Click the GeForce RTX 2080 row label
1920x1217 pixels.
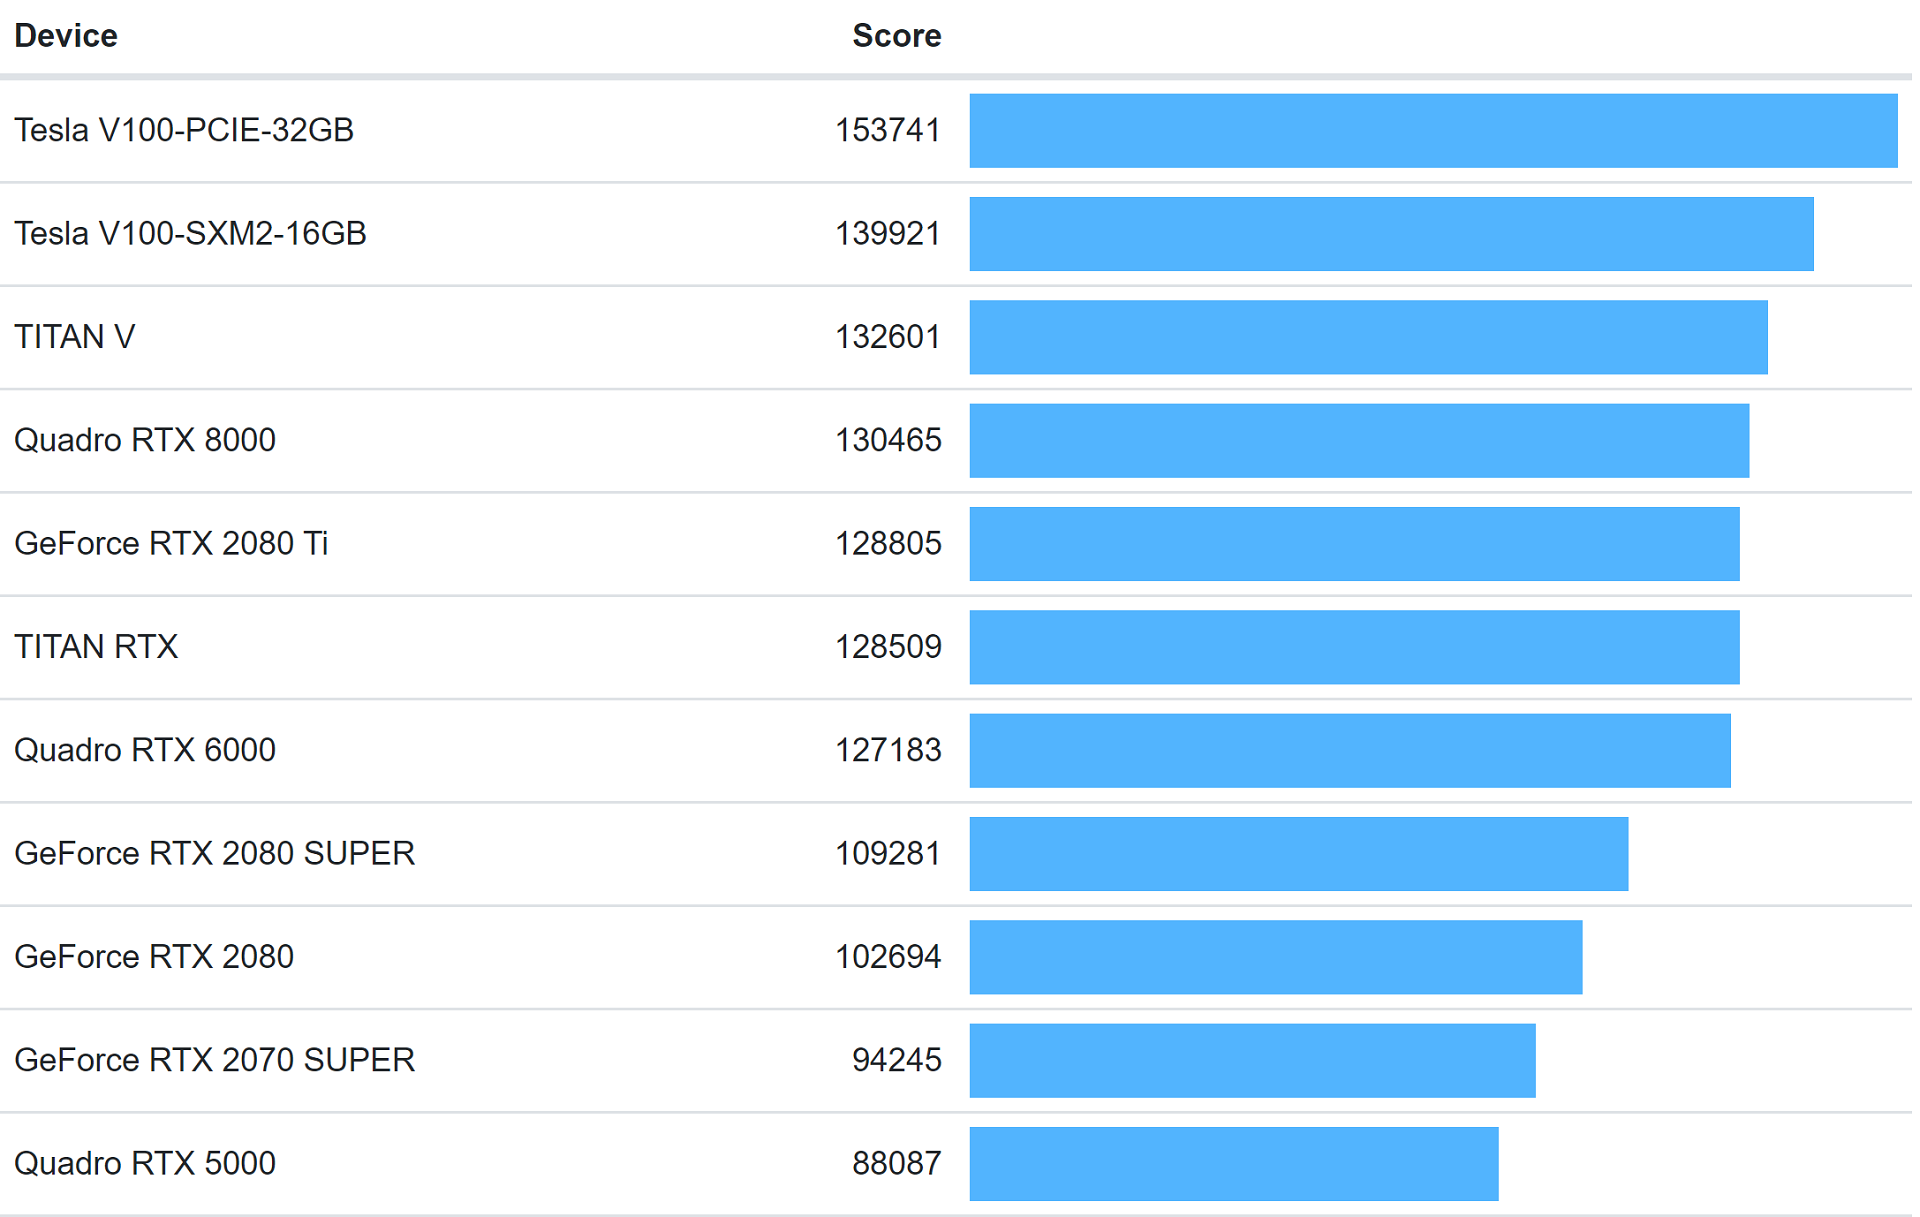pos(154,957)
